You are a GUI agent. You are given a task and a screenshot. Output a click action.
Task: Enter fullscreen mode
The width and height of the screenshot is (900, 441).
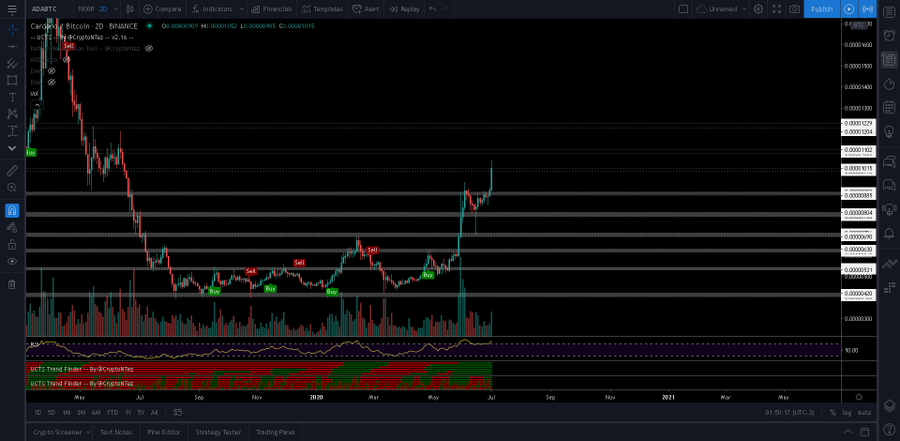point(776,9)
